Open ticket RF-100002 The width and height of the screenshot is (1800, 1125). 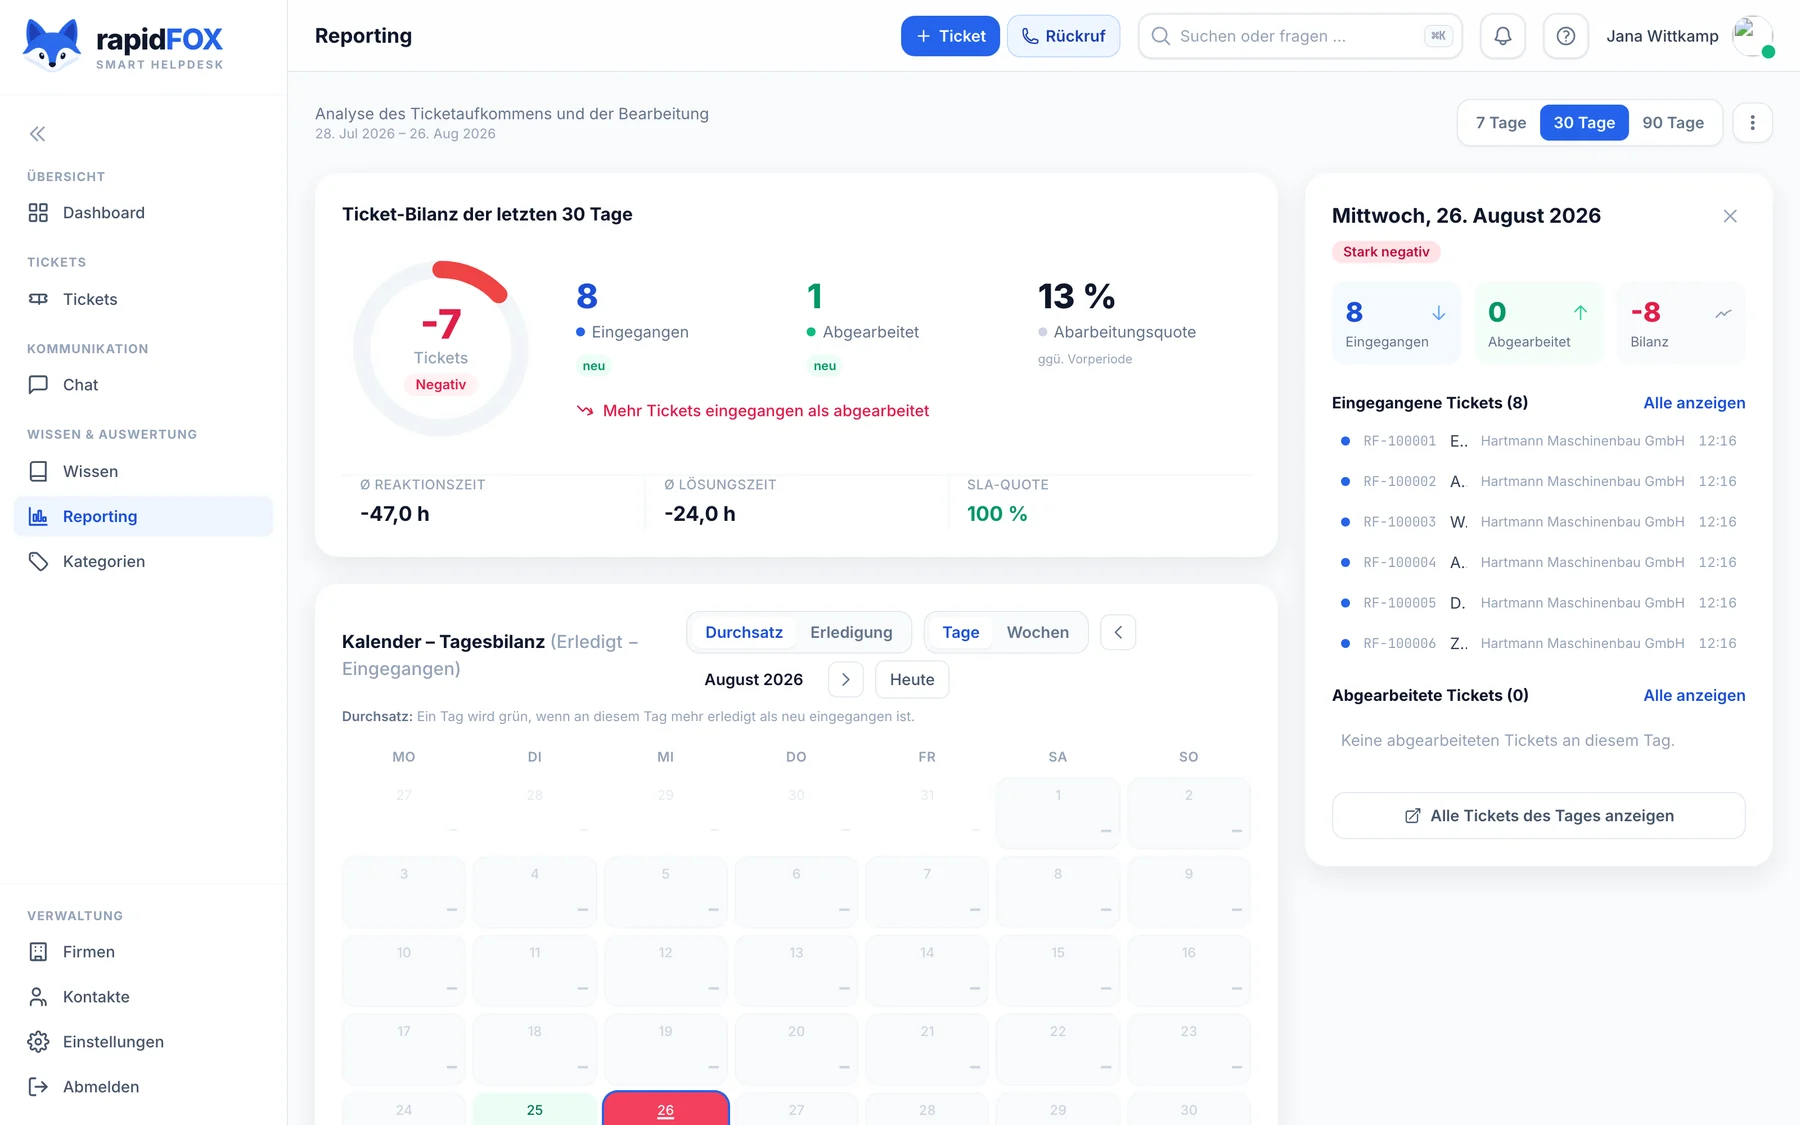pyautogui.click(x=1539, y=482)
